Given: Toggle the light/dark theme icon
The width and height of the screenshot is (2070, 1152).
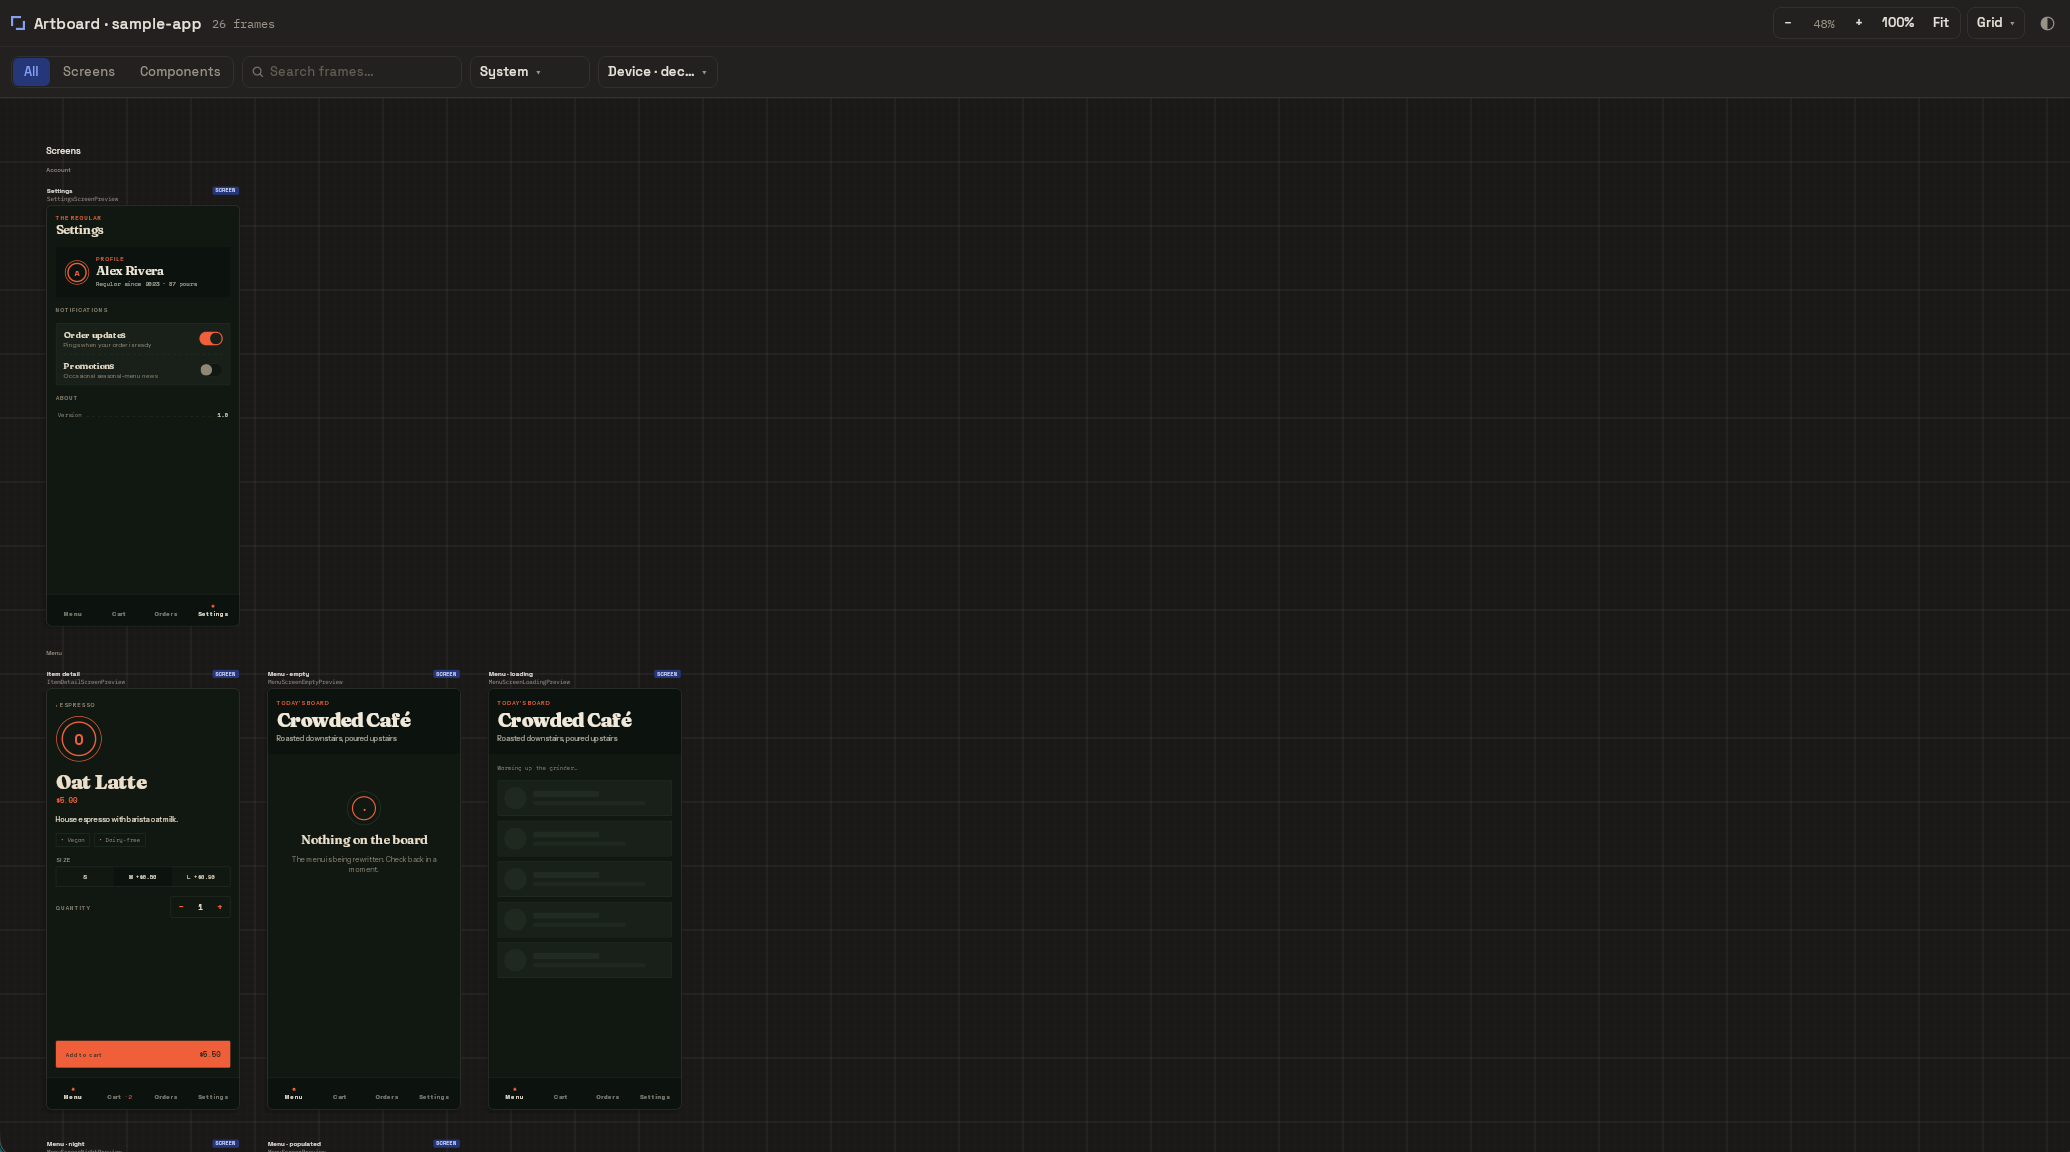Looking at the screenshot, I should click(2047, 23).
